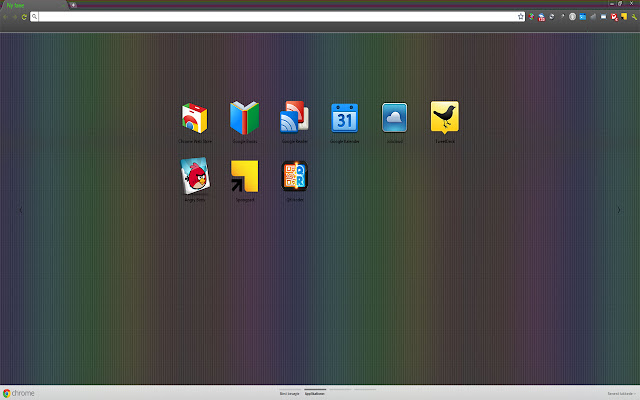Click the grey bars extension icon

[593, 17]
